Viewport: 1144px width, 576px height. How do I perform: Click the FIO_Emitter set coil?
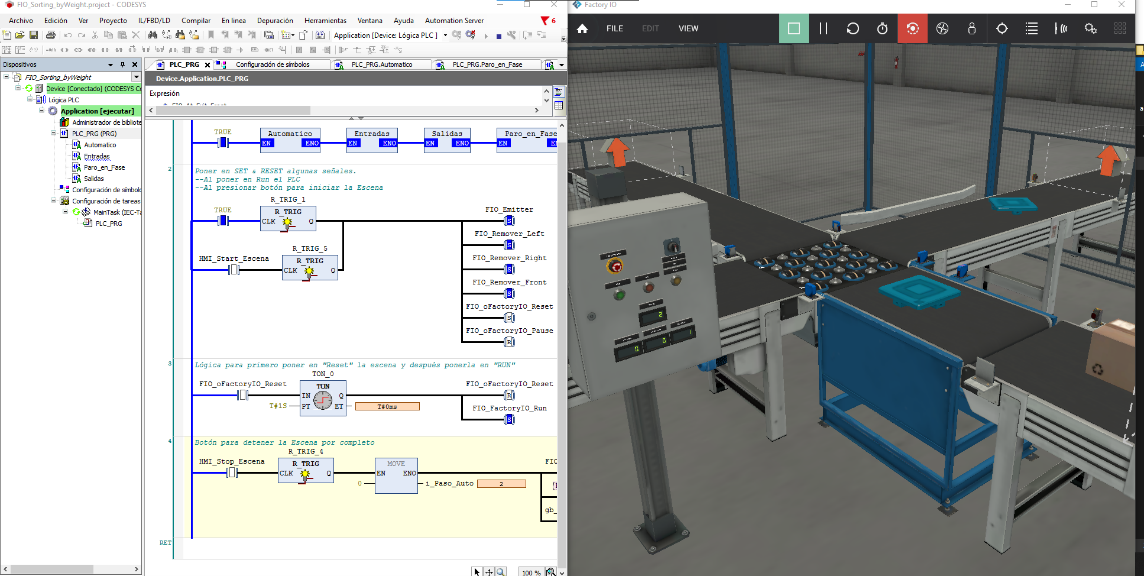click(509, 220)
